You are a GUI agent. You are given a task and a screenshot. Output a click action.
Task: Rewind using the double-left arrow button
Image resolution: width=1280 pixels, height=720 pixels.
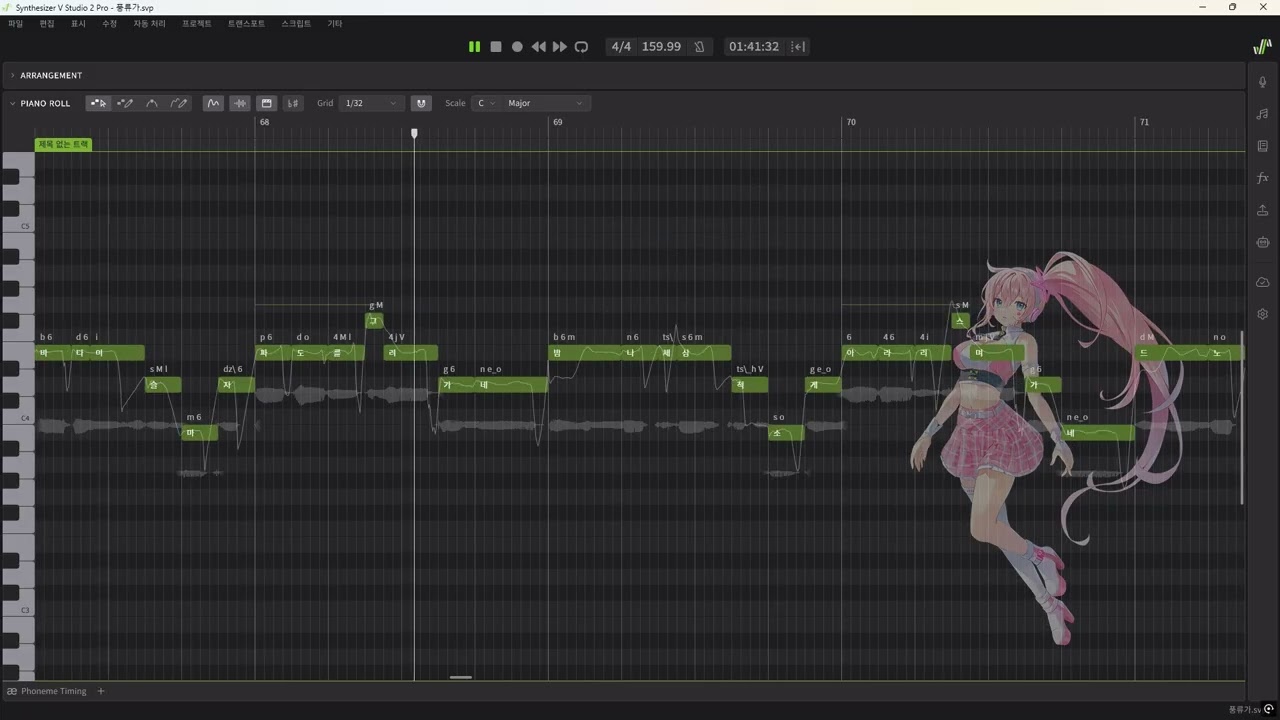538,47
